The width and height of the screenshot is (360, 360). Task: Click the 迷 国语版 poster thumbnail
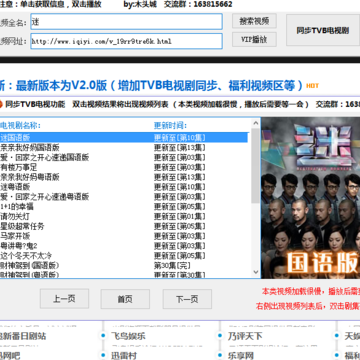point(311,198)
